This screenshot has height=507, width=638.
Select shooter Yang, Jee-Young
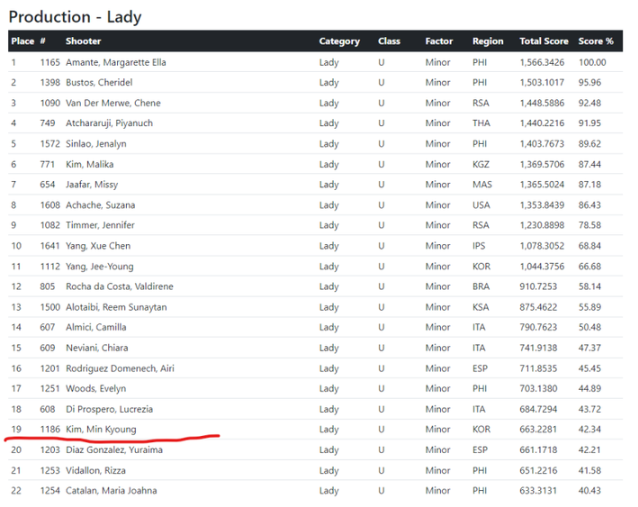(100, 266)
